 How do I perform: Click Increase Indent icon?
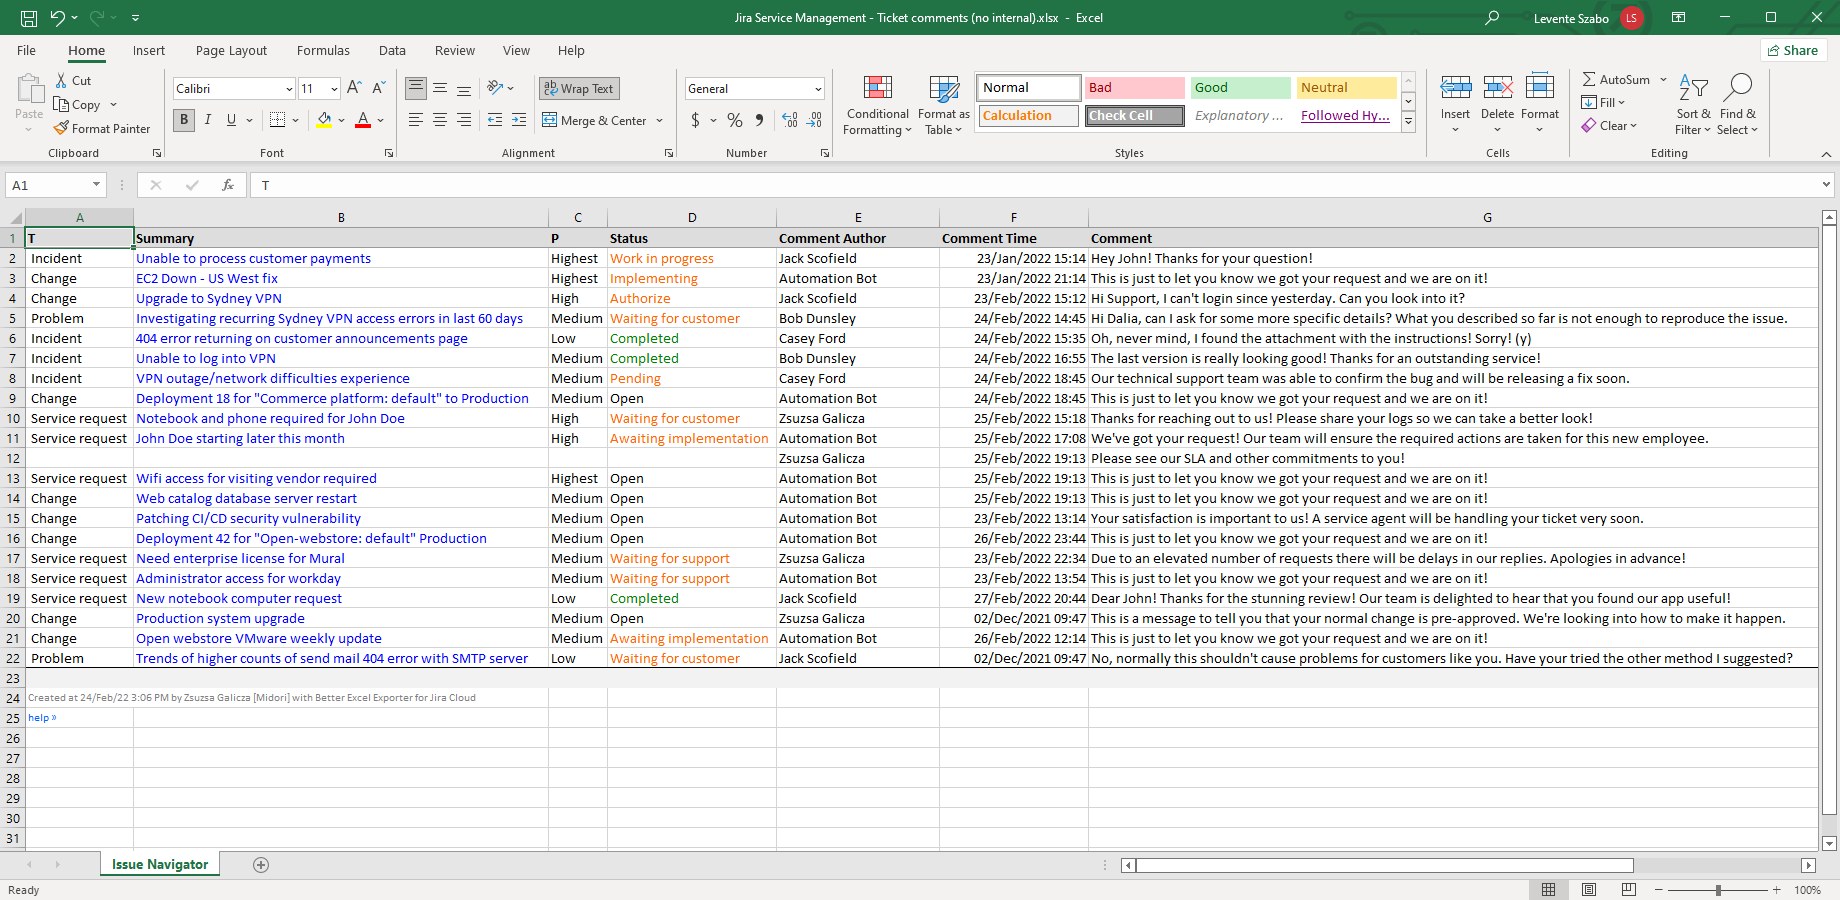coord(519,120)
